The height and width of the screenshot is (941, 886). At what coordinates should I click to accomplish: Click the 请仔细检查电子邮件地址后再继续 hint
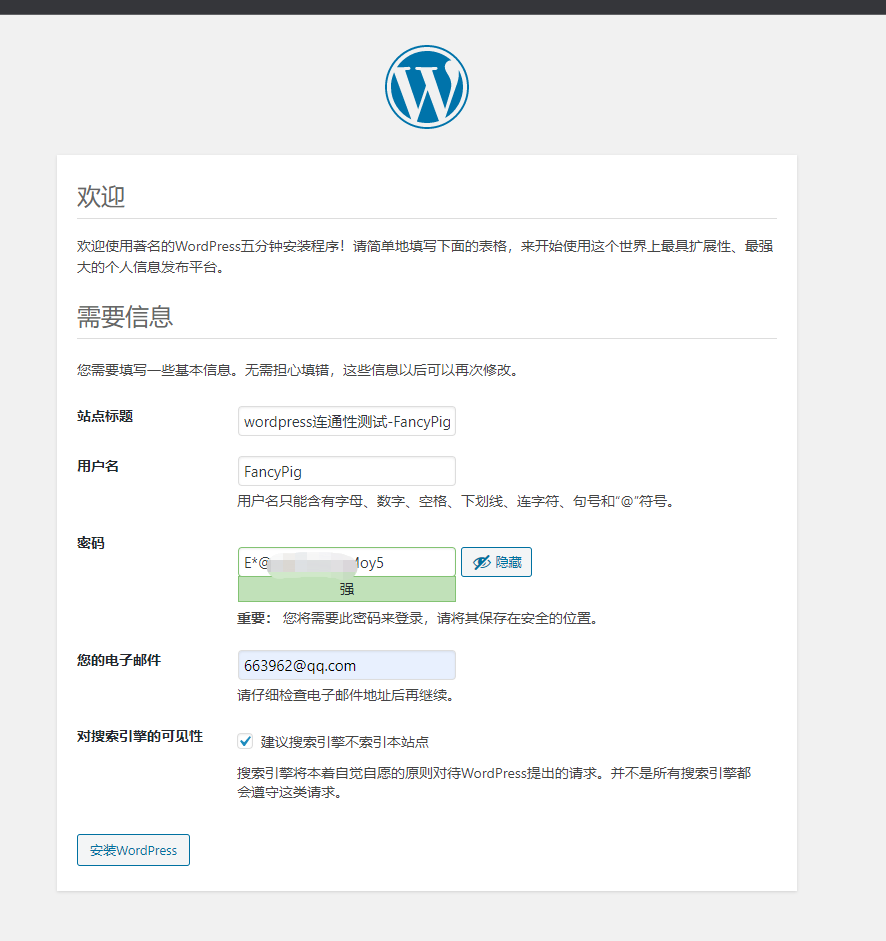click(x=348, y=696)
